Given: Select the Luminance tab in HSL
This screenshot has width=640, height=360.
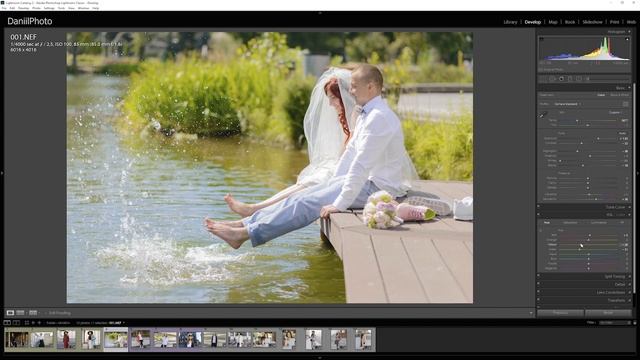Looking at the screenshot, I should pos(599,222).
